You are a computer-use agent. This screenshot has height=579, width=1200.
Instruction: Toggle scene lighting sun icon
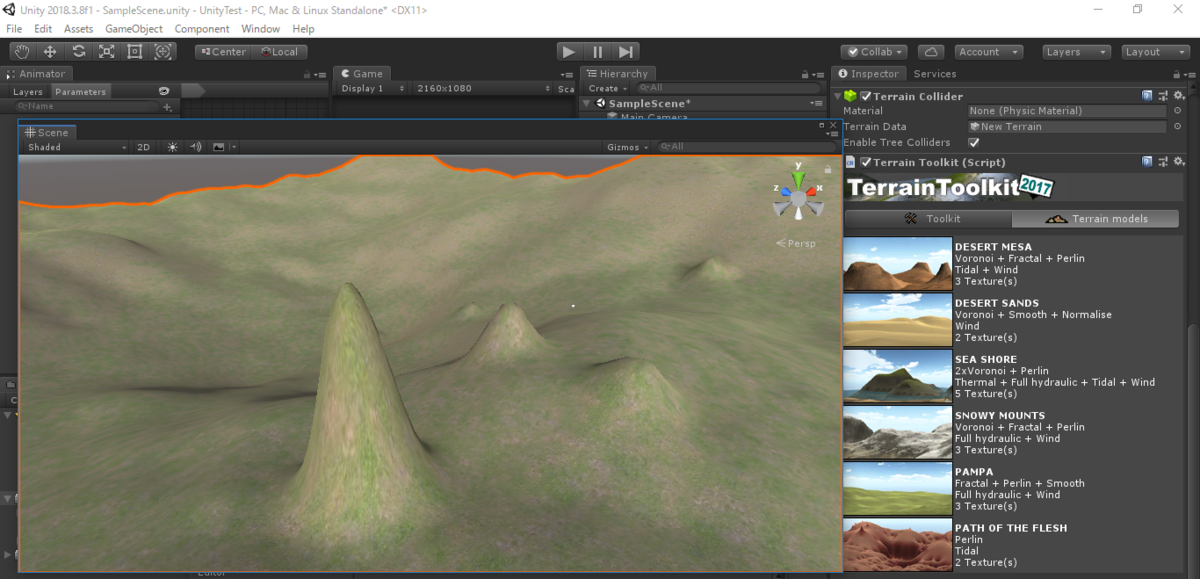[172, 147]
